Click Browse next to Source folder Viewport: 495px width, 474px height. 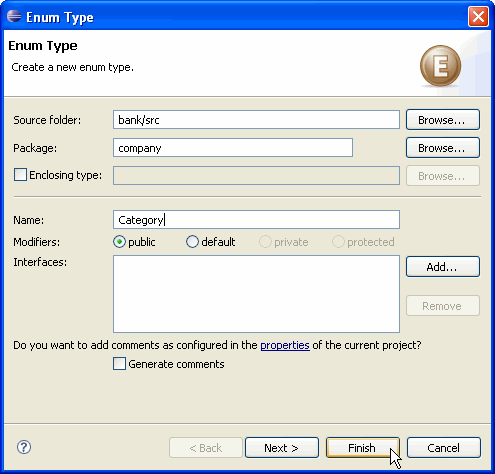tap(443, 120)
